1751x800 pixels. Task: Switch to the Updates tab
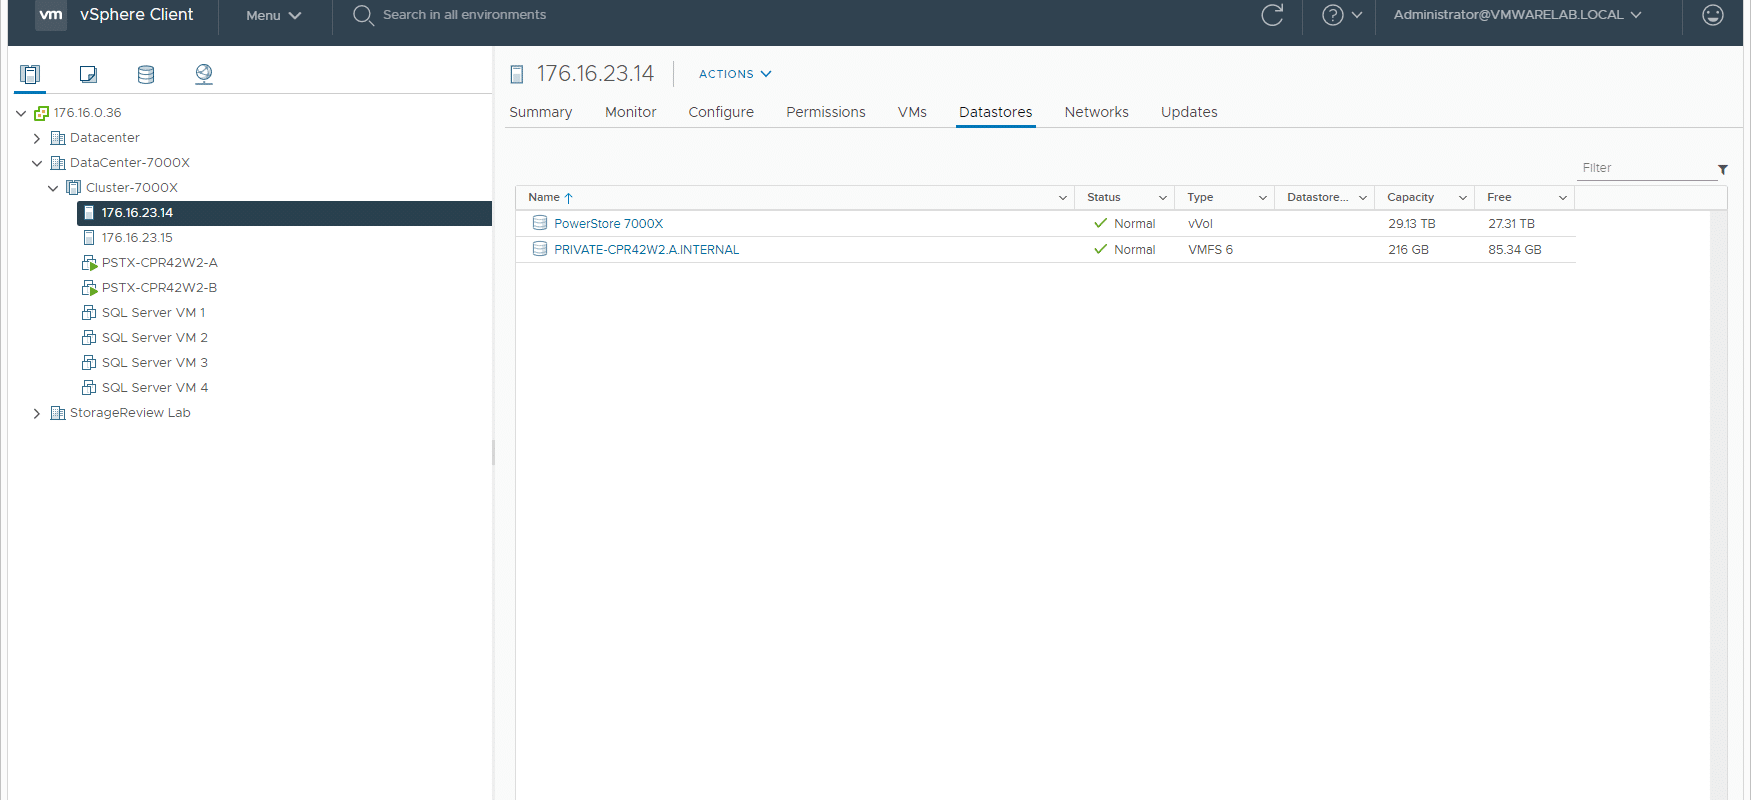(x=1189, y=112)
